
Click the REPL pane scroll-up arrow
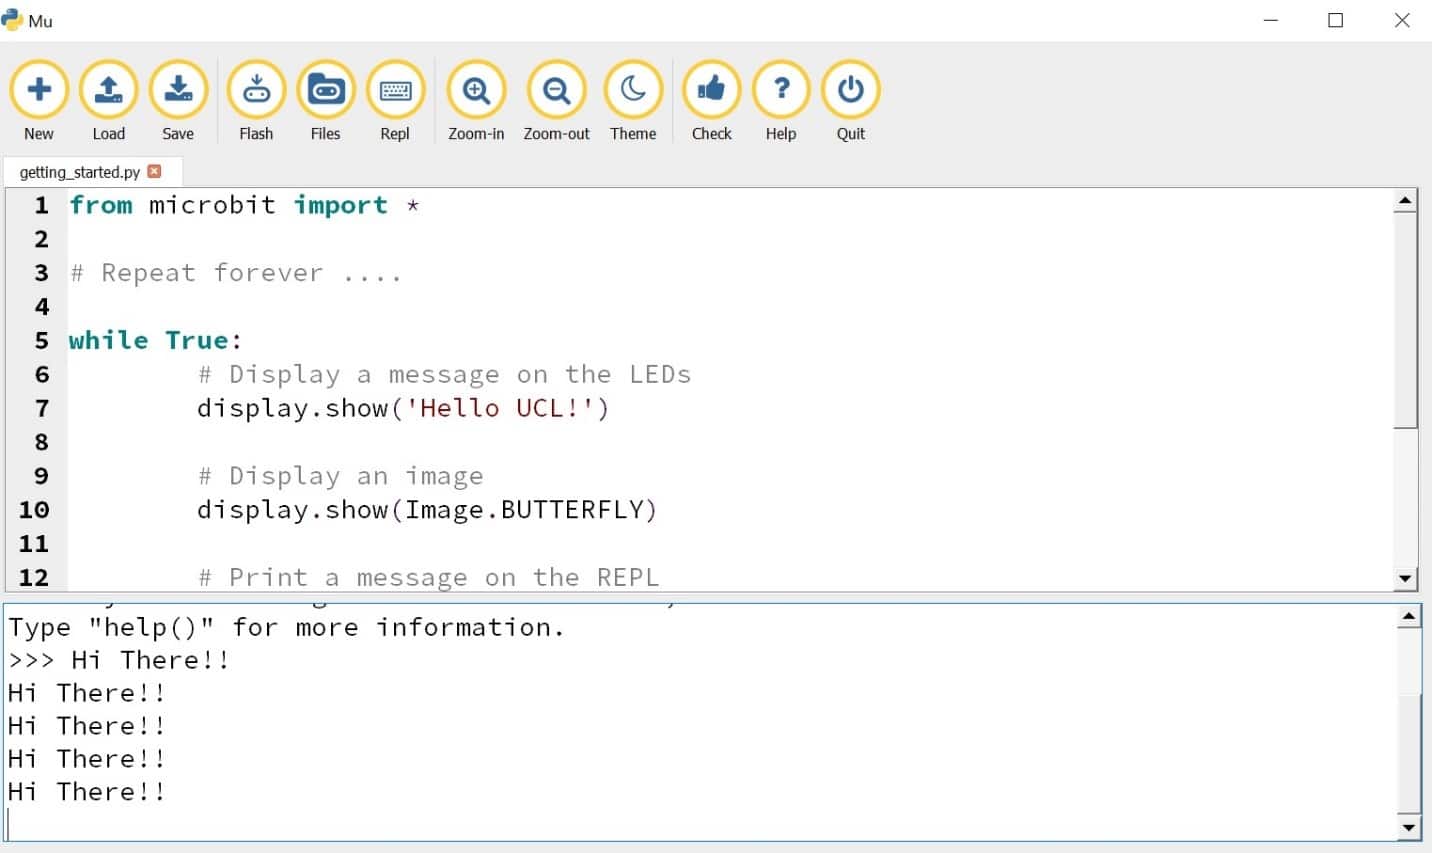point(1409,616)
